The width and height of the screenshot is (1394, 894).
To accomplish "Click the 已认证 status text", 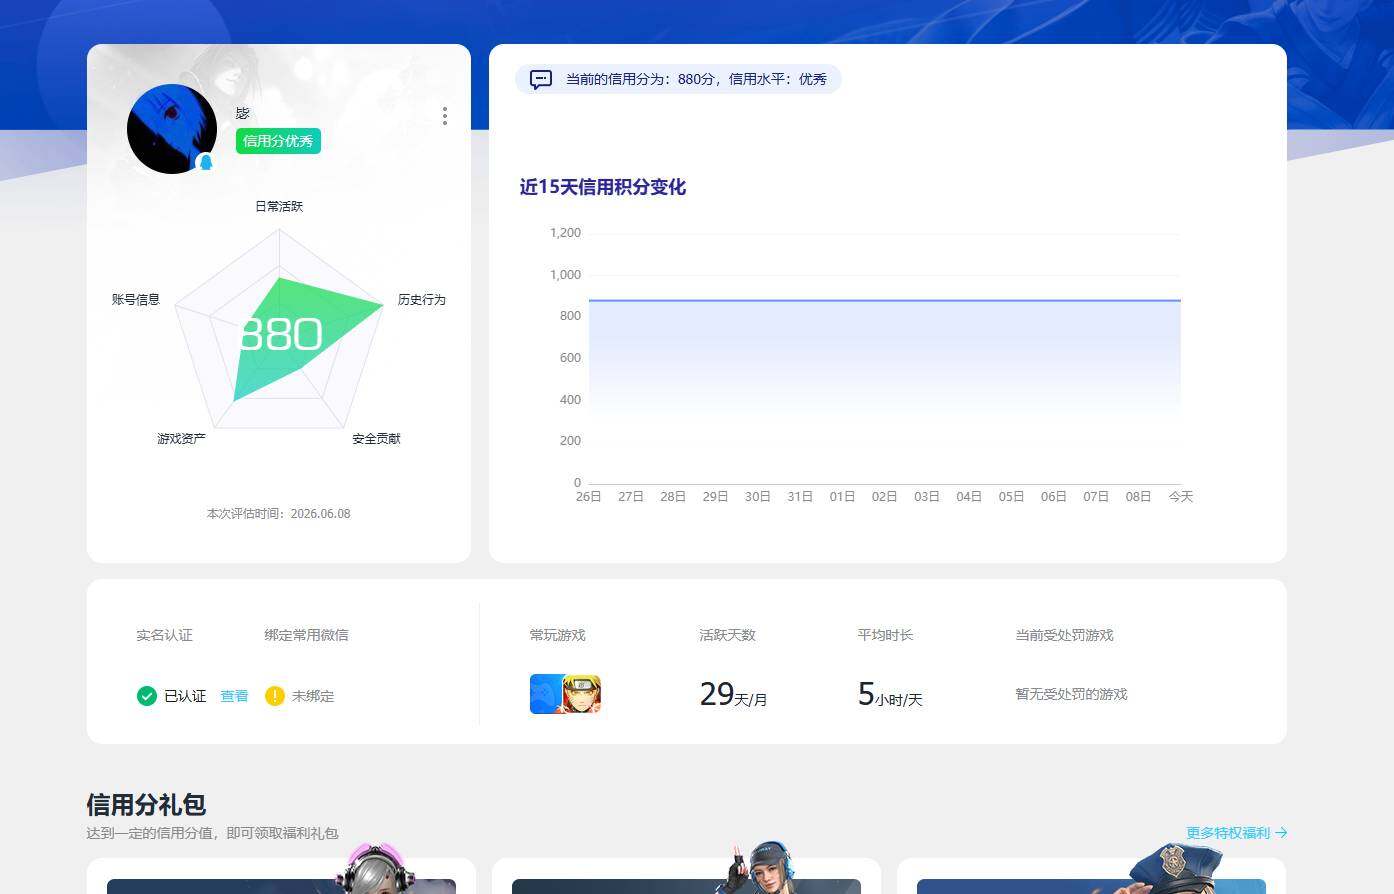I will [x=185, y=696].
